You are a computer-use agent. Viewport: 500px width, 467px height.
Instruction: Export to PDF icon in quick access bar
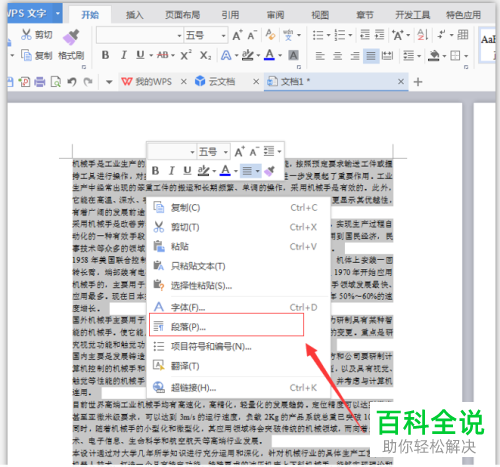24,82
